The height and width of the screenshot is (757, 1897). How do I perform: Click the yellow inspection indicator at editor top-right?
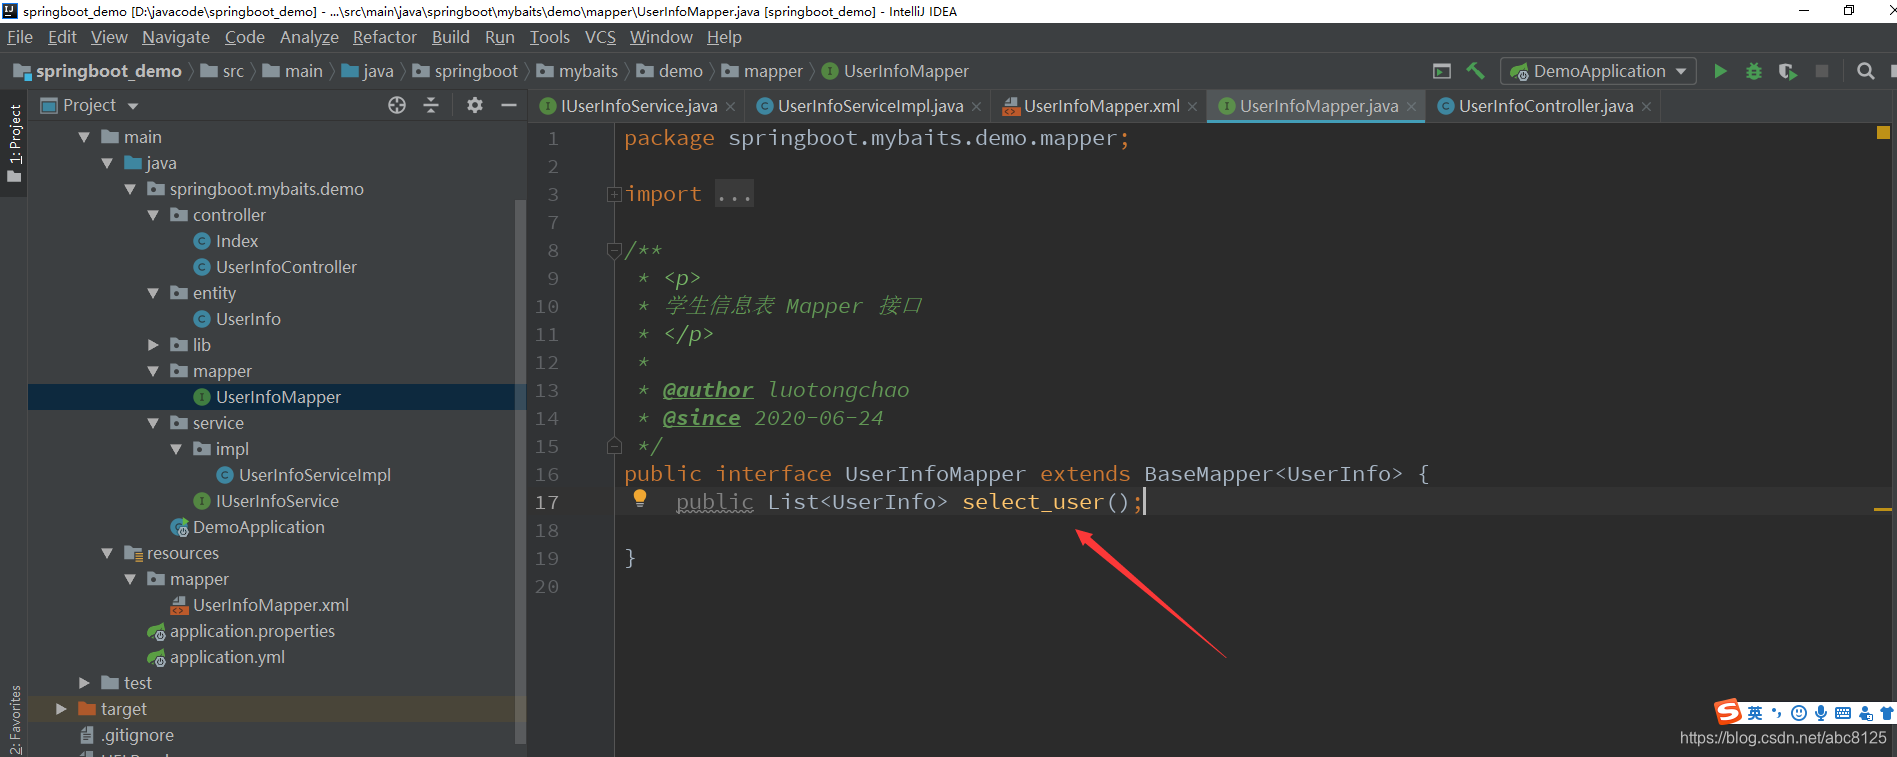tap(1883, 132)
